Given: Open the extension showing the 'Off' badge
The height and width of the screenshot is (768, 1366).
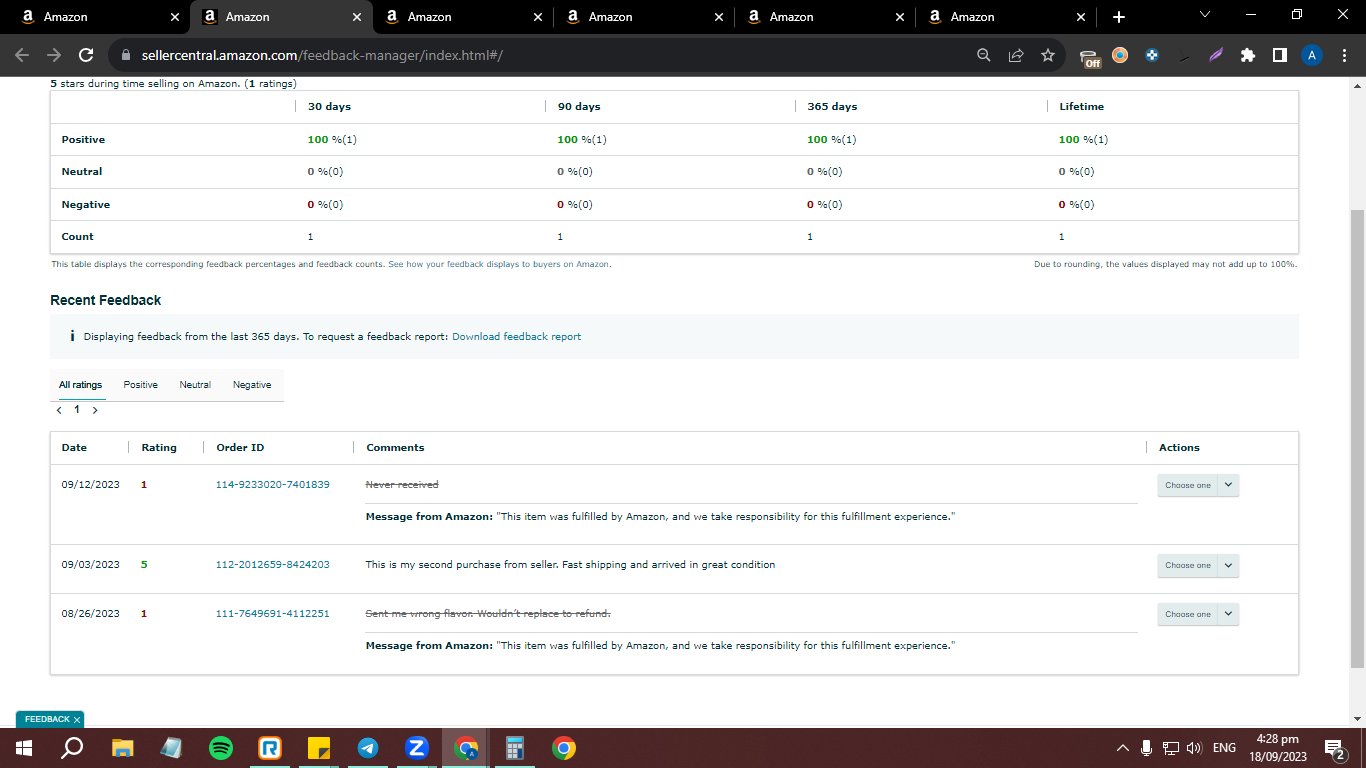Looking at the screenshot, I should pyautogui.click(x=1090, y=57).
